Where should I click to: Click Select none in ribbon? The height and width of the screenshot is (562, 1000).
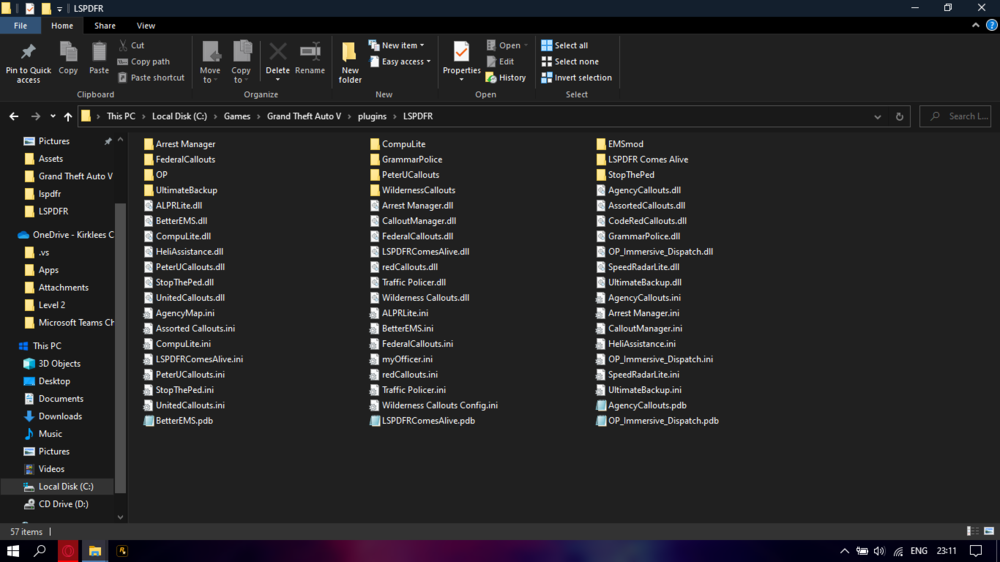570,61
